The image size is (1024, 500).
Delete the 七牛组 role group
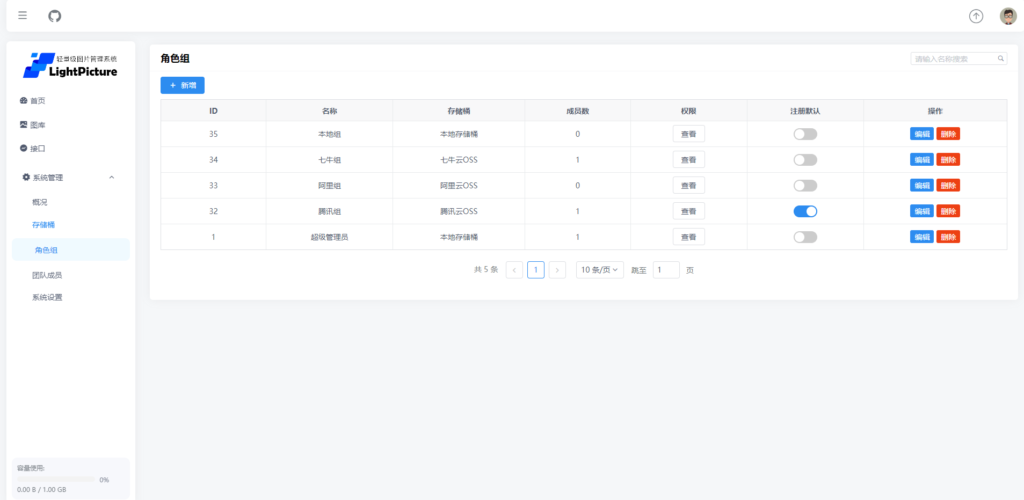pyautogui.click(x=948, y=160)
